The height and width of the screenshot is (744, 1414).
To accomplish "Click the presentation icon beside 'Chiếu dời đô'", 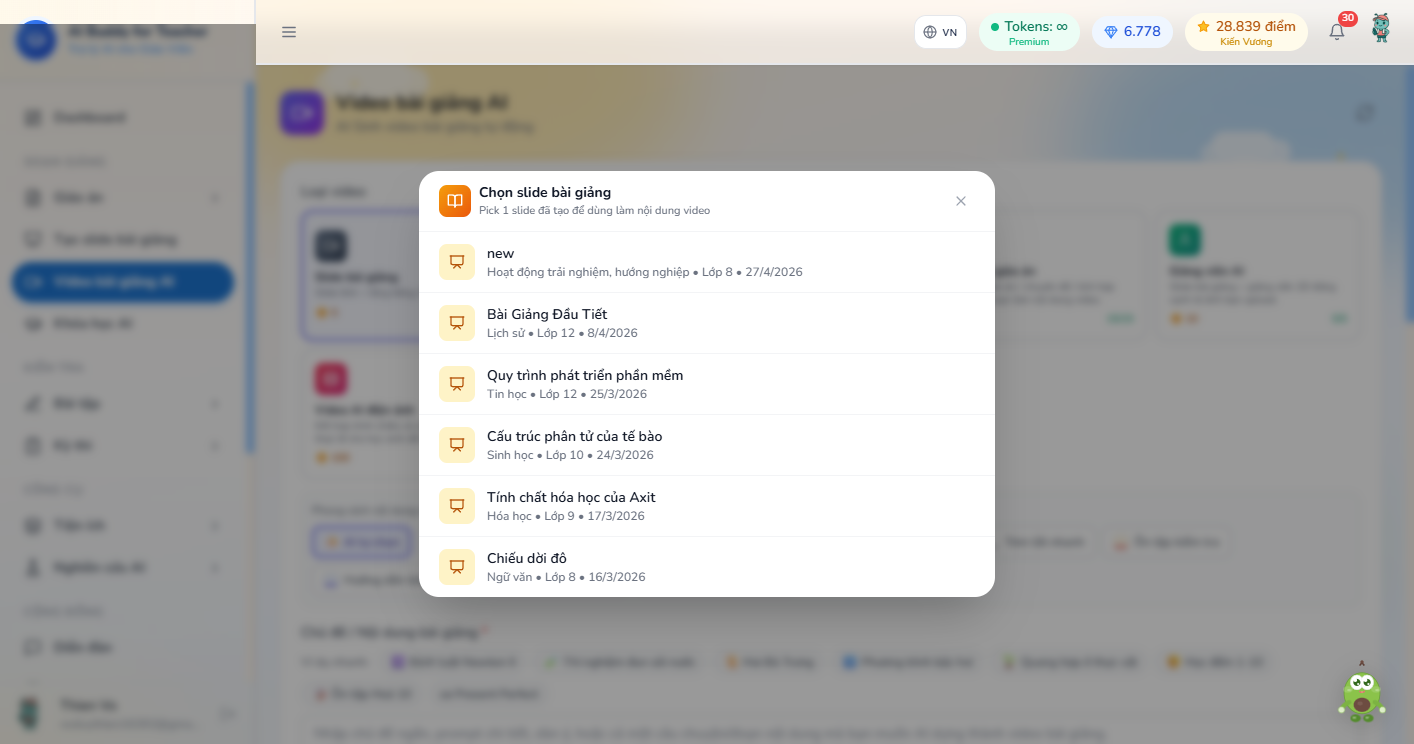I will [x=457, y=567].
